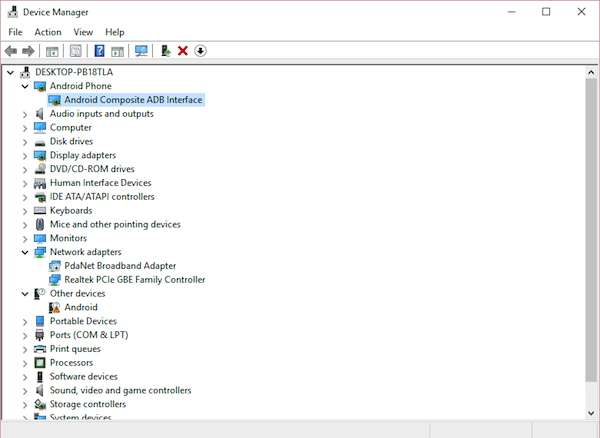The image size is (600, 438).
Task: Select the Software devices label
Action: tap(83, 376)
